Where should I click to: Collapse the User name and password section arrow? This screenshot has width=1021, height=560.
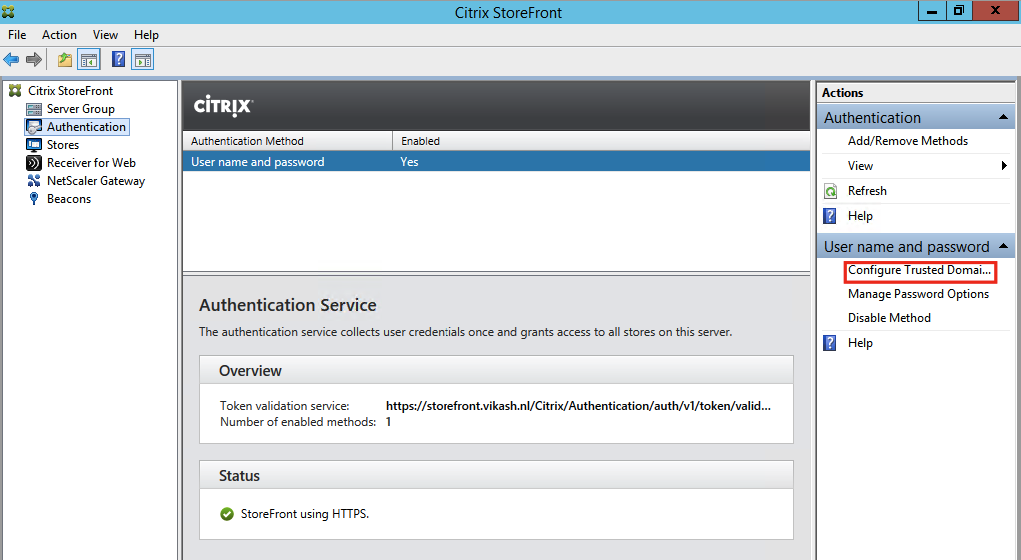point(1003,246)
